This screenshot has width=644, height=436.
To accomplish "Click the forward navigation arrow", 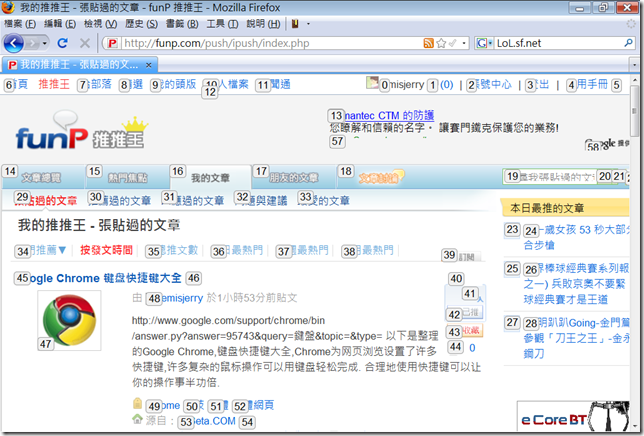I will tap(32, 43).
